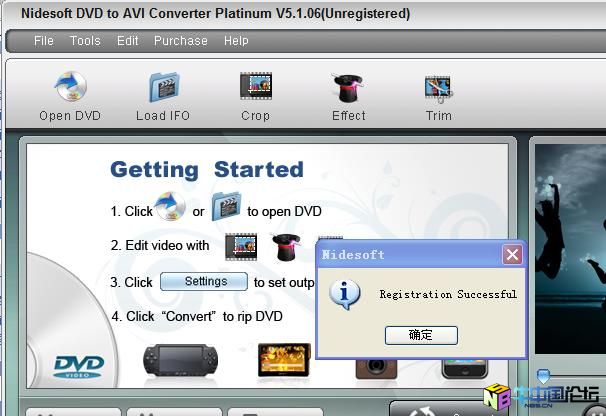Open the Help menu
Screen dimensions: 606x416
pos(236,41)
